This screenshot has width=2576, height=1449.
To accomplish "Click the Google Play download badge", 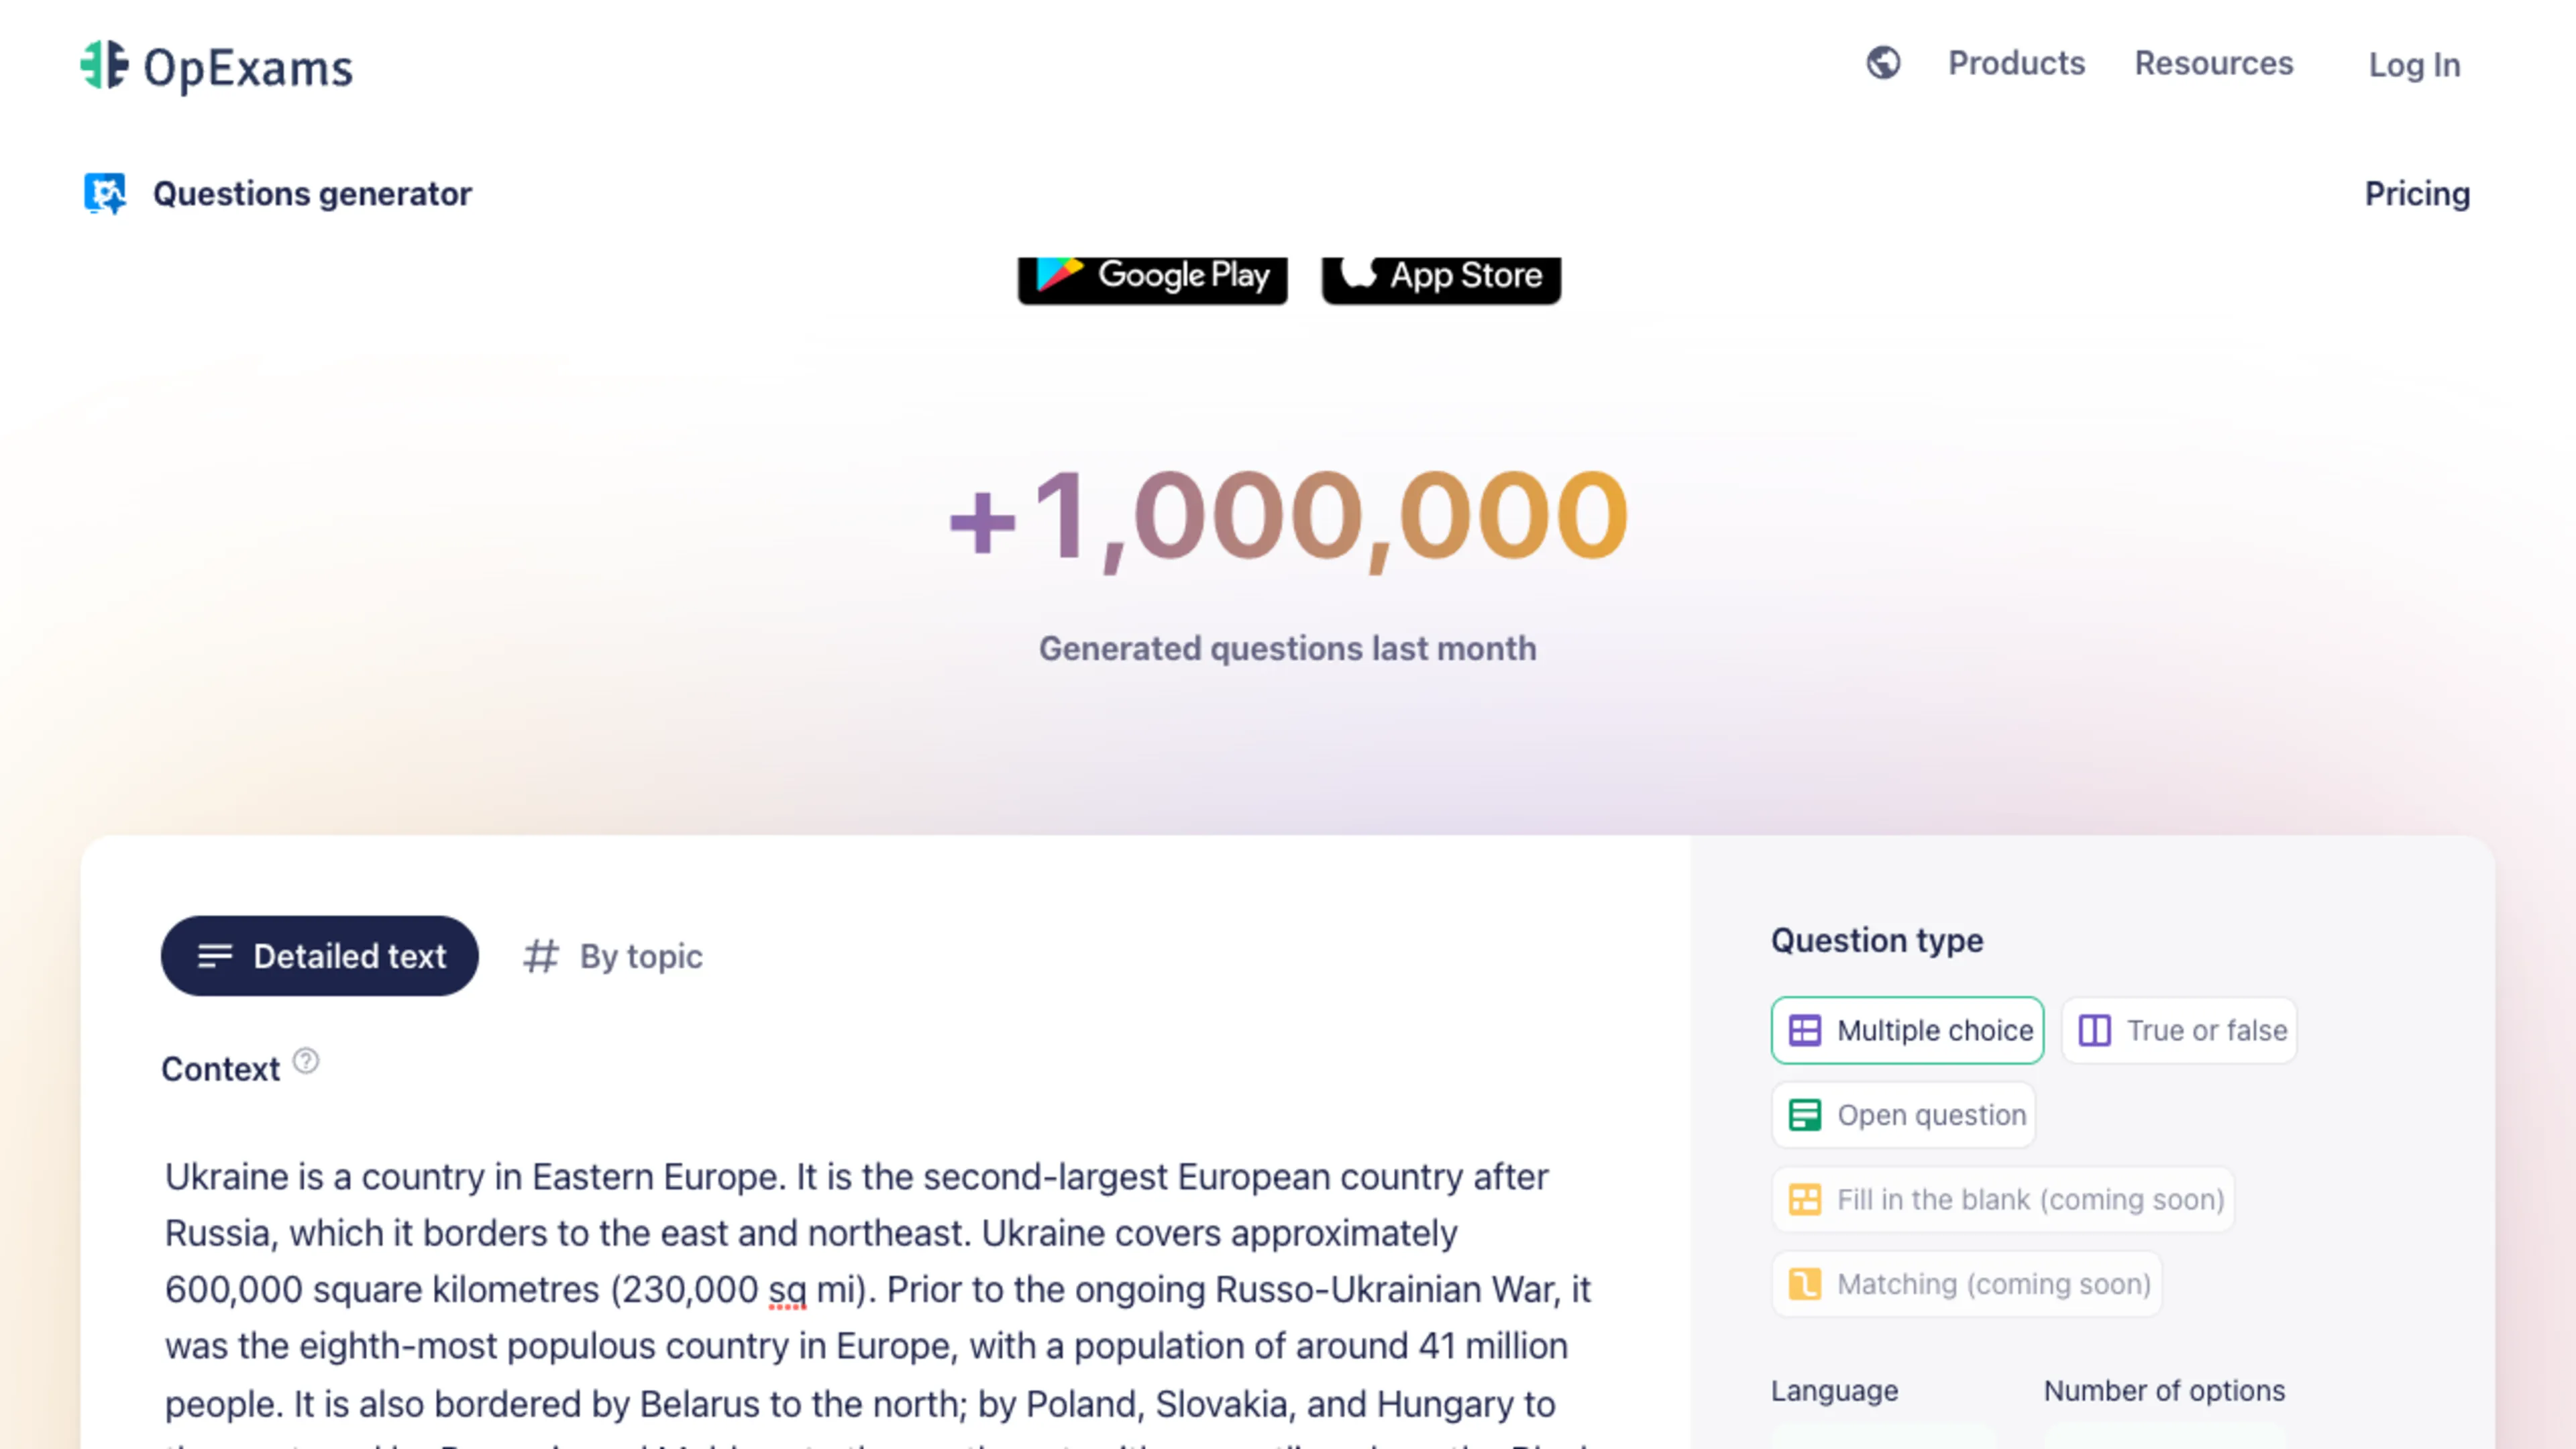I will (x=1153, y=278).
